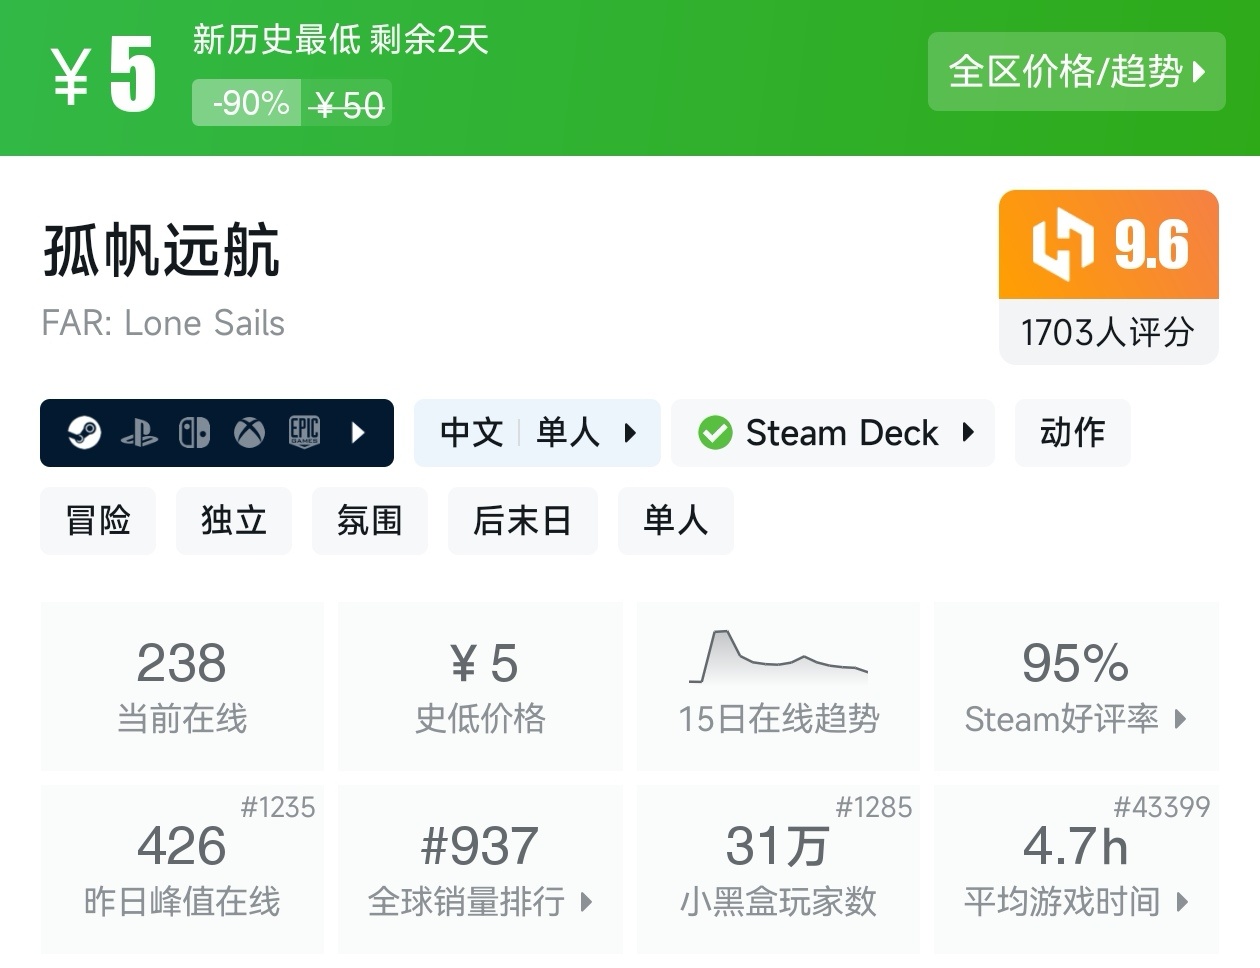Viewport: 1260px width, 968px height.
Task: Click the green Steam Deck verified checkmark
Action: [715, 433]
